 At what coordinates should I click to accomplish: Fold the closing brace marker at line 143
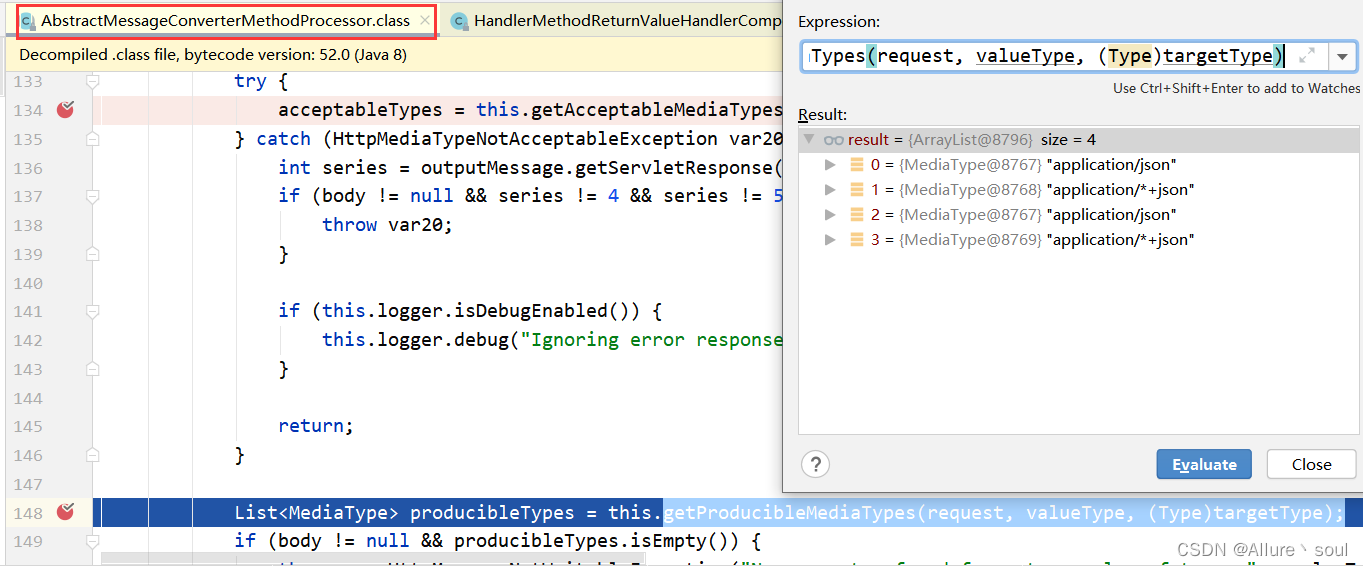[93, 369]
